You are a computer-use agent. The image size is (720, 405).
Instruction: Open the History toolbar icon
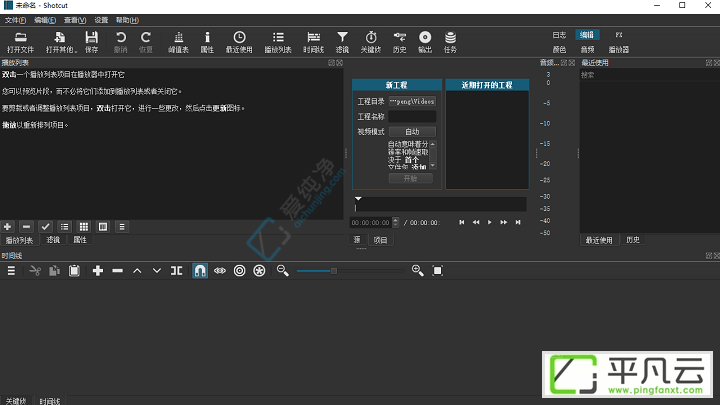pos(399,42)
